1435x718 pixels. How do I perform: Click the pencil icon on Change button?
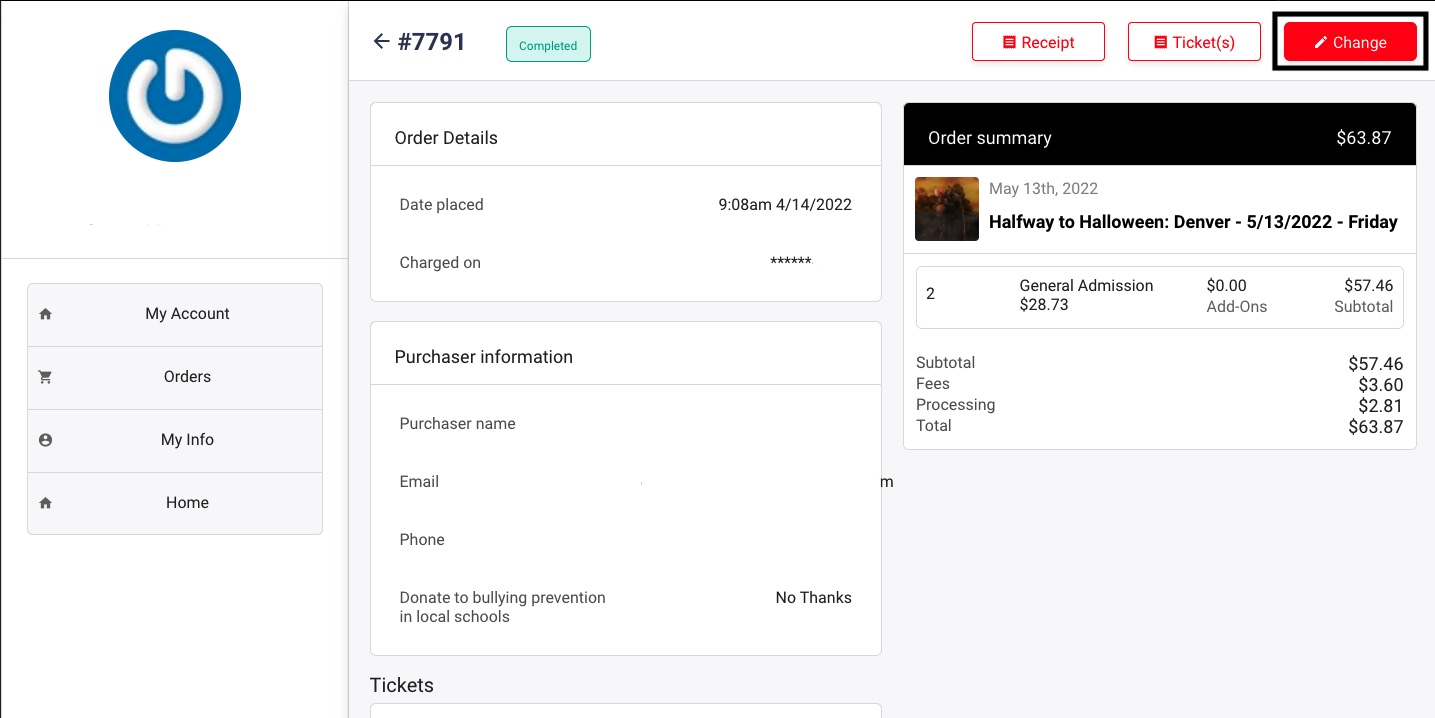[1320, 43]
